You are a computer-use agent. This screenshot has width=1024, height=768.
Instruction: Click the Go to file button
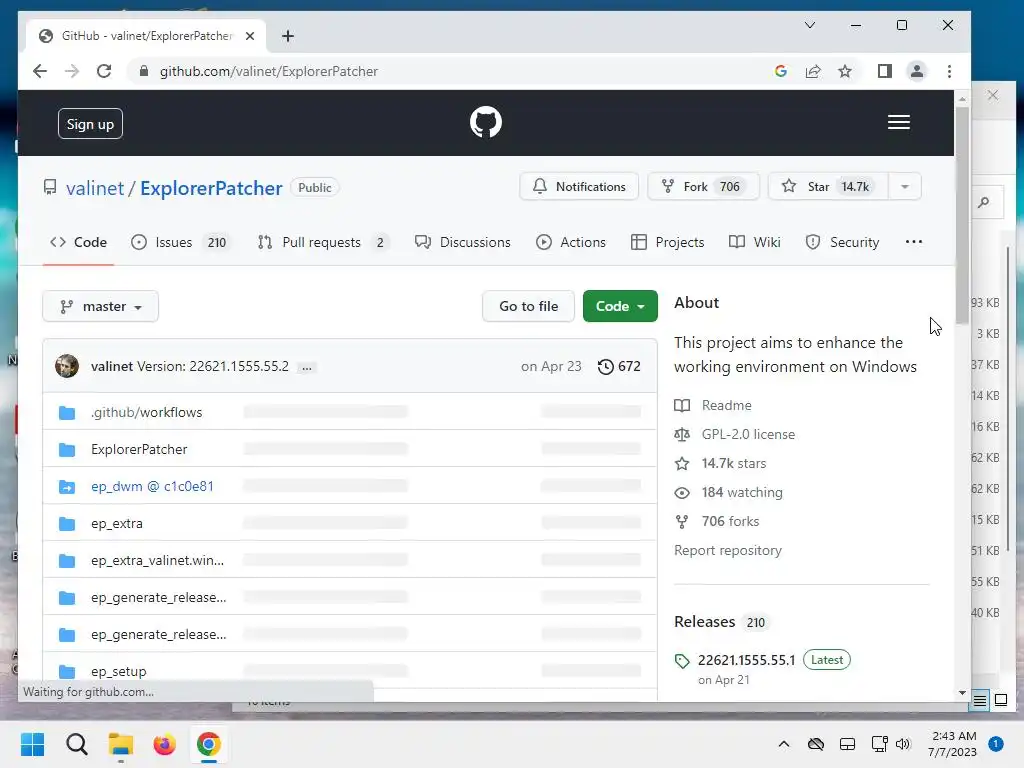click(528, 306)
